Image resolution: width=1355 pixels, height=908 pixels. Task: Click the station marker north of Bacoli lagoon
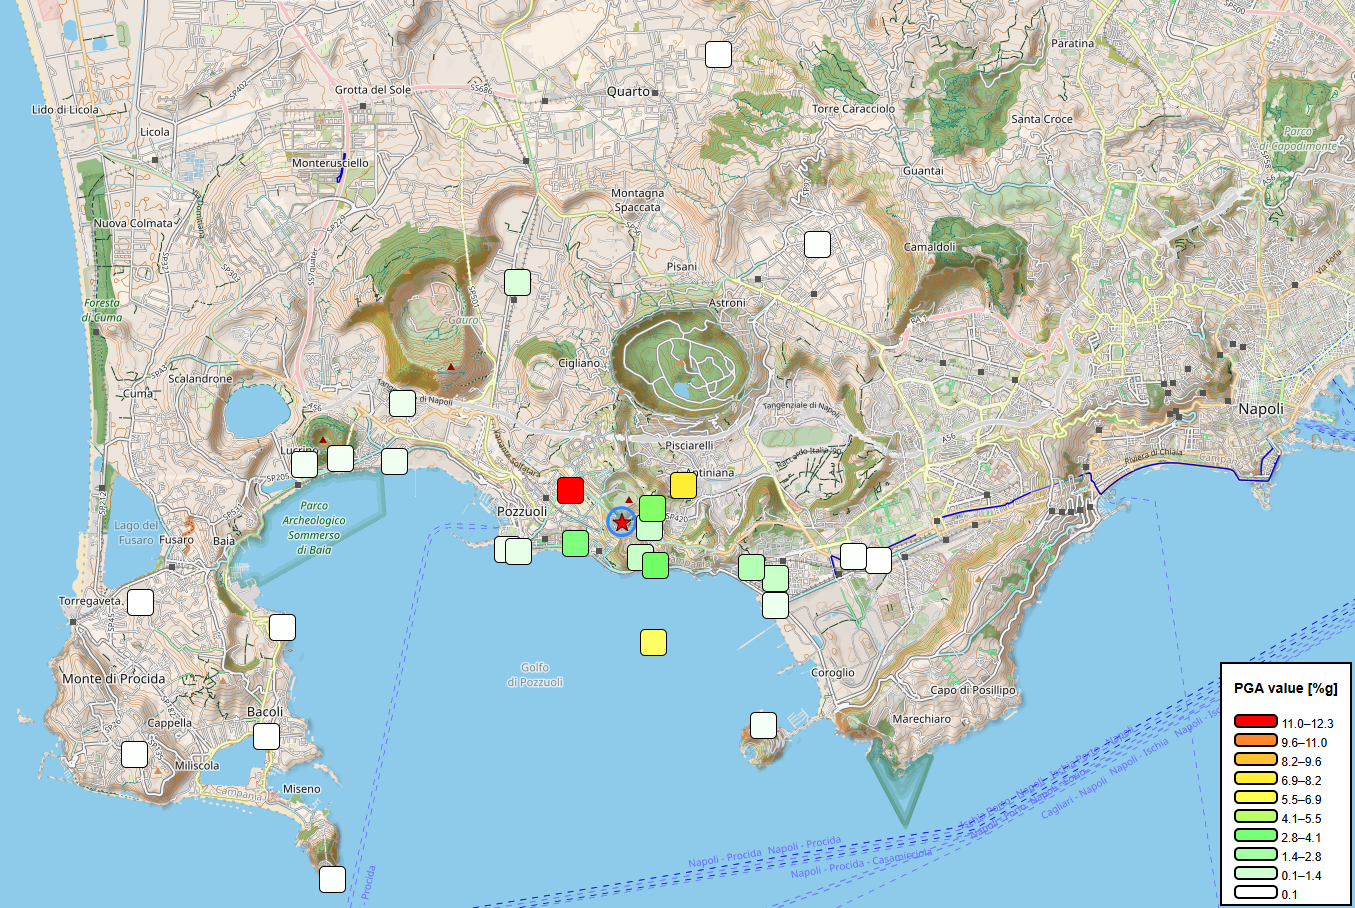tap(282, 627)
